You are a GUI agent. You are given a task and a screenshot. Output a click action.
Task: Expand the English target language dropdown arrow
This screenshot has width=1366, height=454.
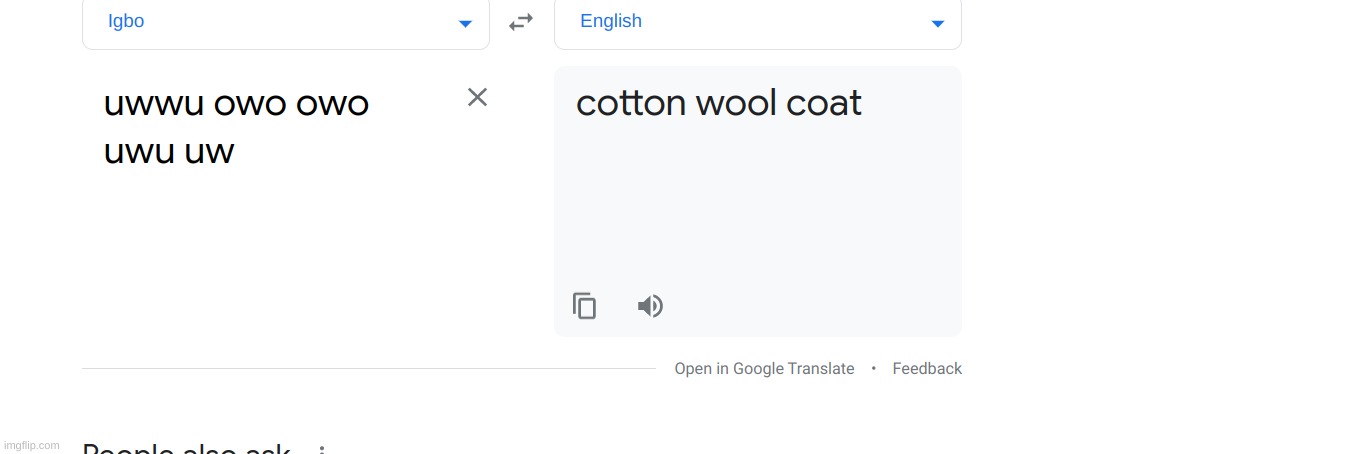point(938,24)
